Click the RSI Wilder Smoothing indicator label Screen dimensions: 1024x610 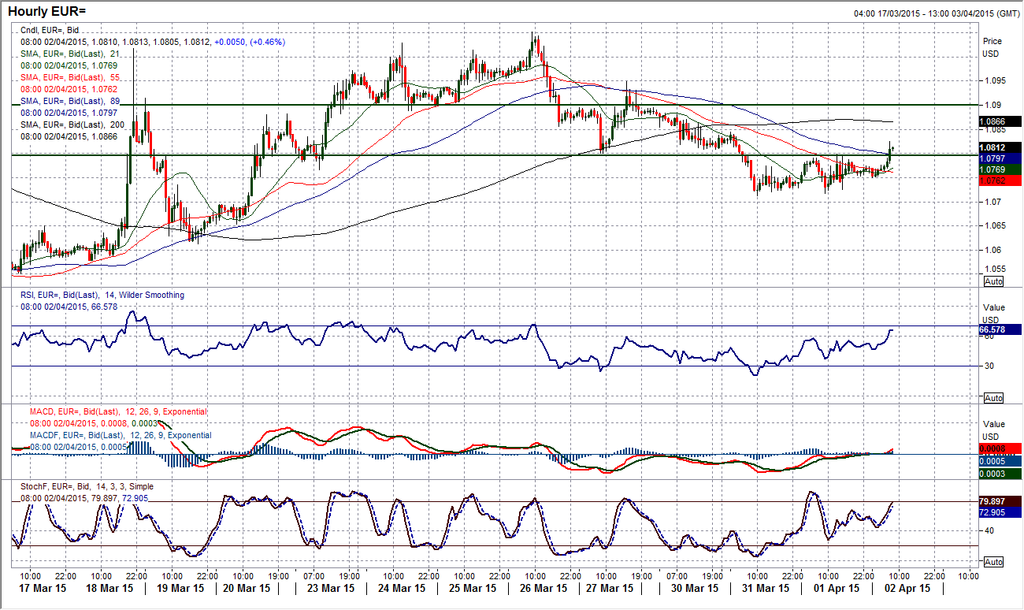click(x=103, y=295)
